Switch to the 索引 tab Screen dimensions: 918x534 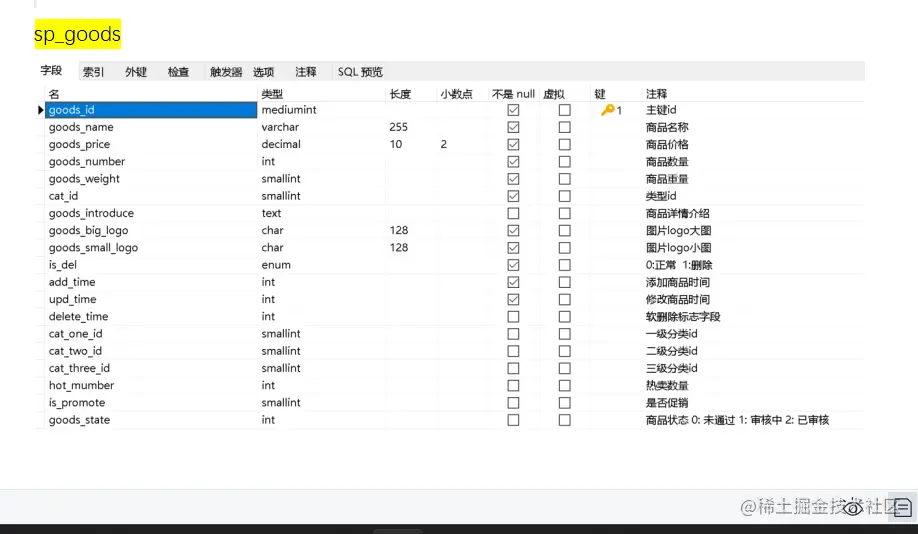(93, 71)
